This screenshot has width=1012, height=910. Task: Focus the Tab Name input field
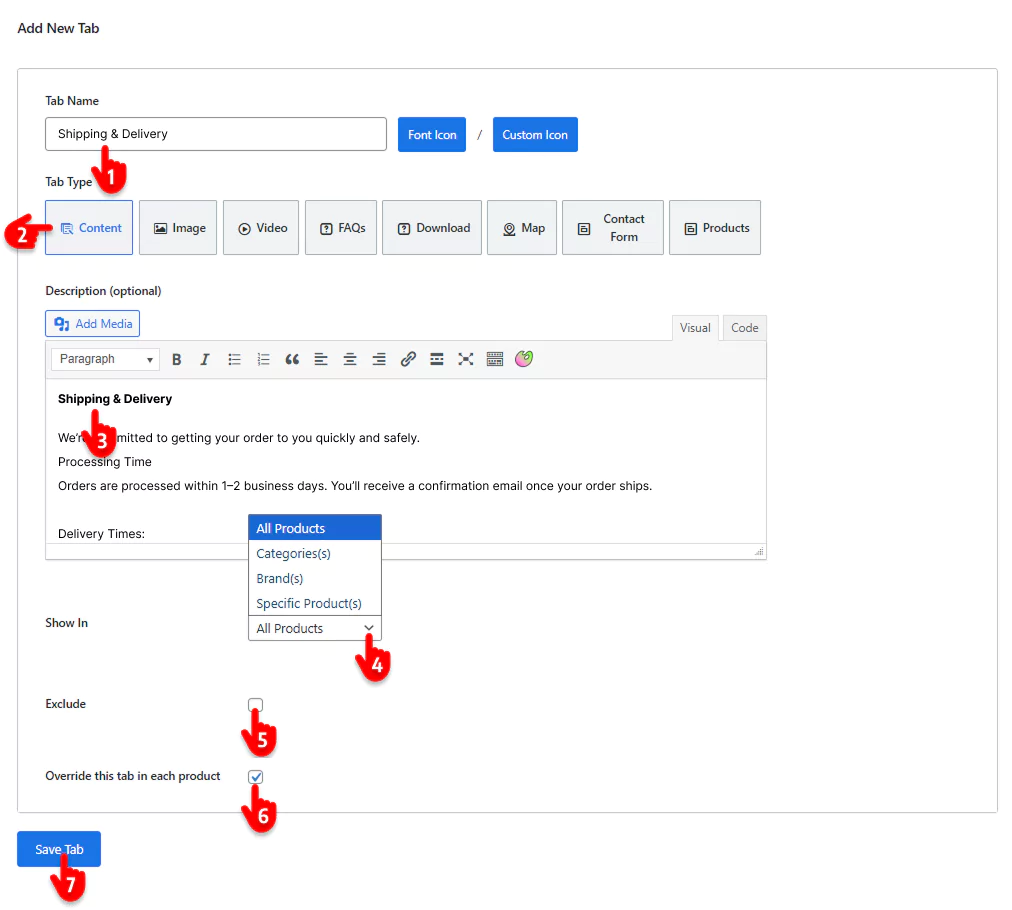[216, 134]
